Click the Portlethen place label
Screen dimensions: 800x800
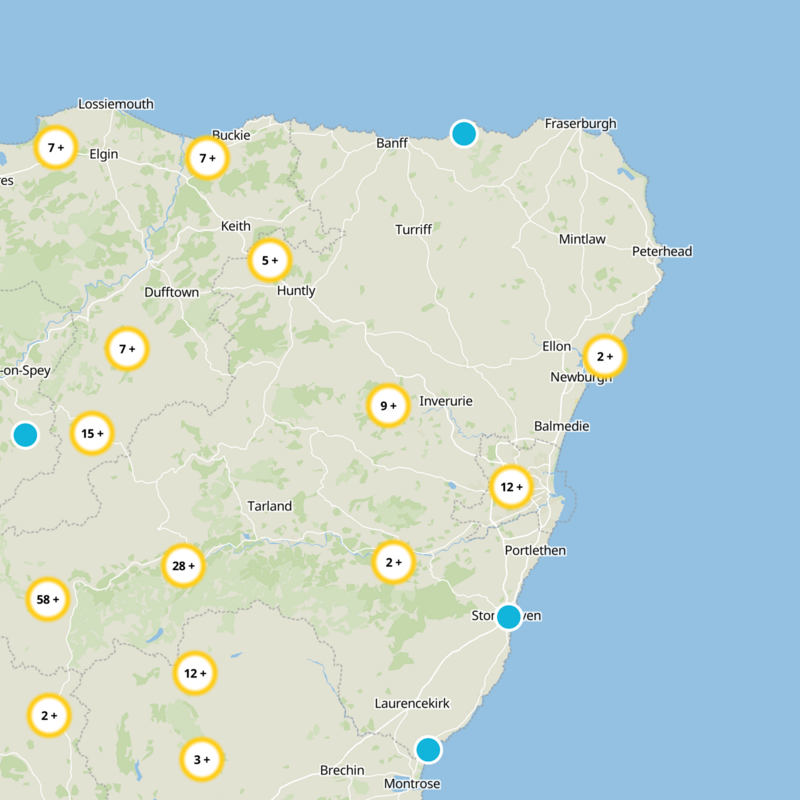[x=535, y=551]
